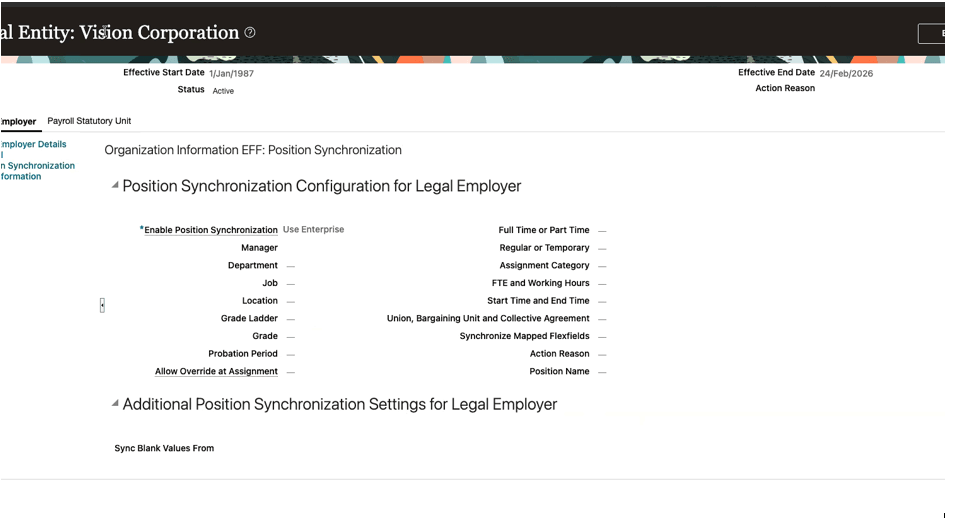The image size is (953, 518).
Task: Click Synchronize Mapped Flexfields label
Action: pos(525,336)
